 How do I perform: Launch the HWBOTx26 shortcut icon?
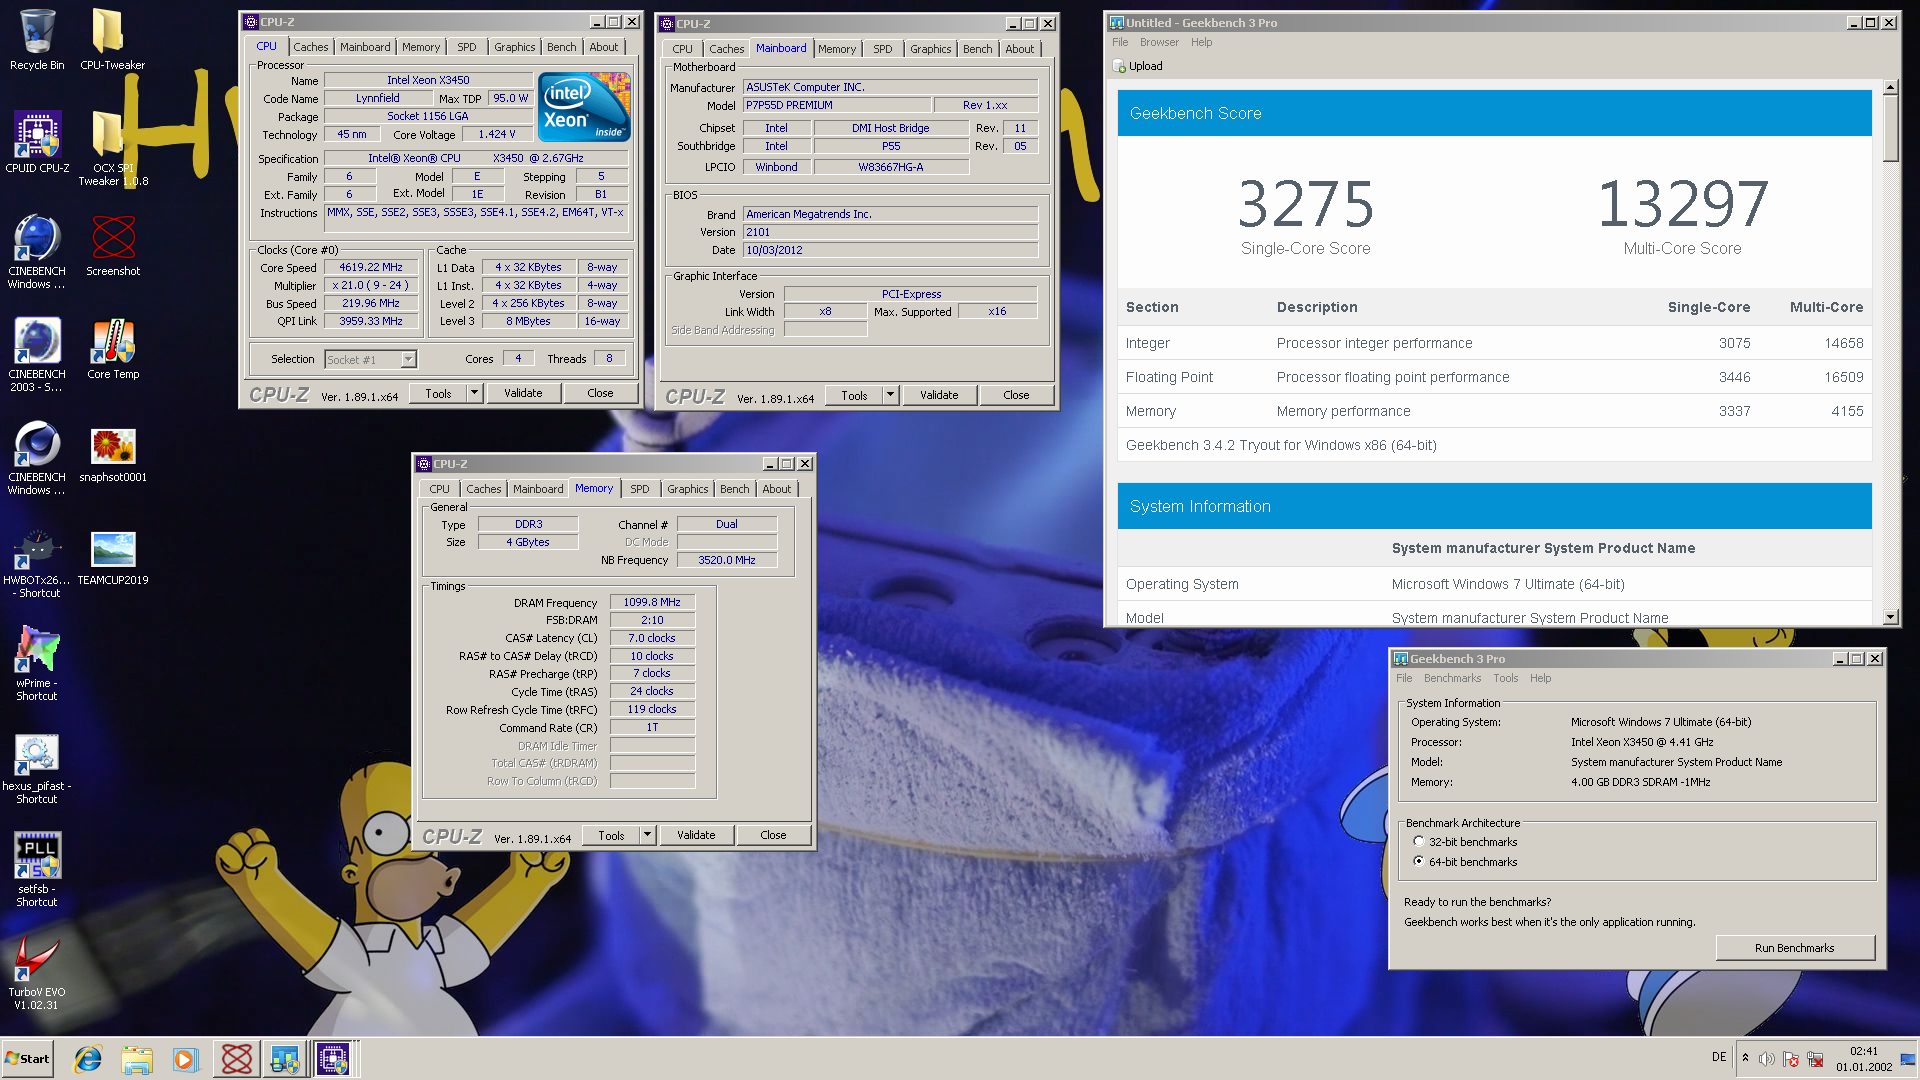pyautogui.click(x=37, y=562)
